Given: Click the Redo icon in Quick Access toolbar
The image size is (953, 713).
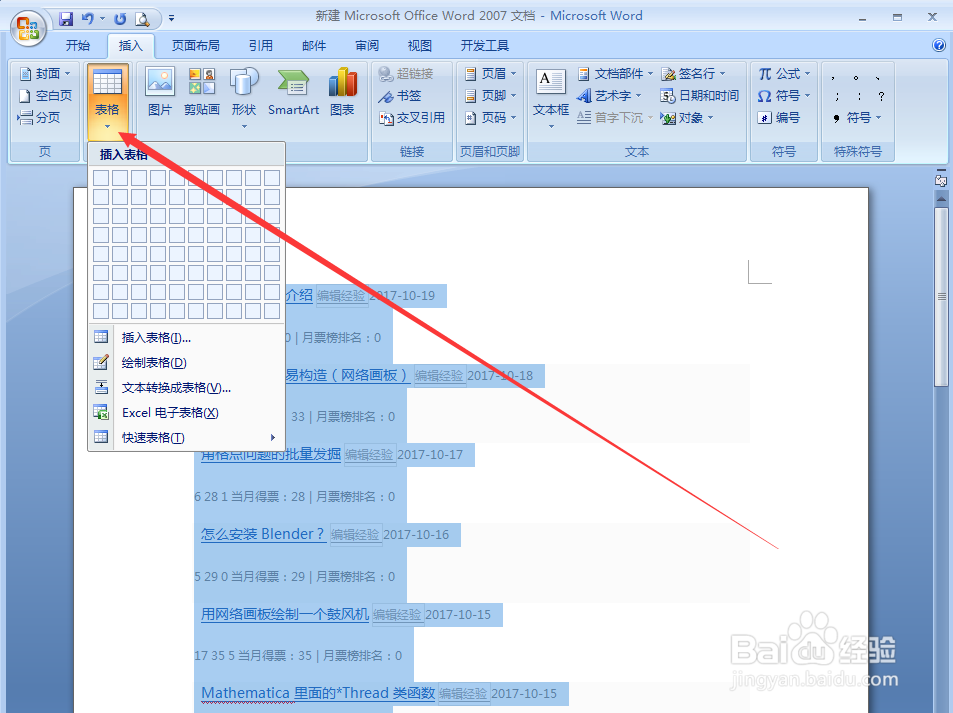Looking at the screenshot, I should click(120, 19).
